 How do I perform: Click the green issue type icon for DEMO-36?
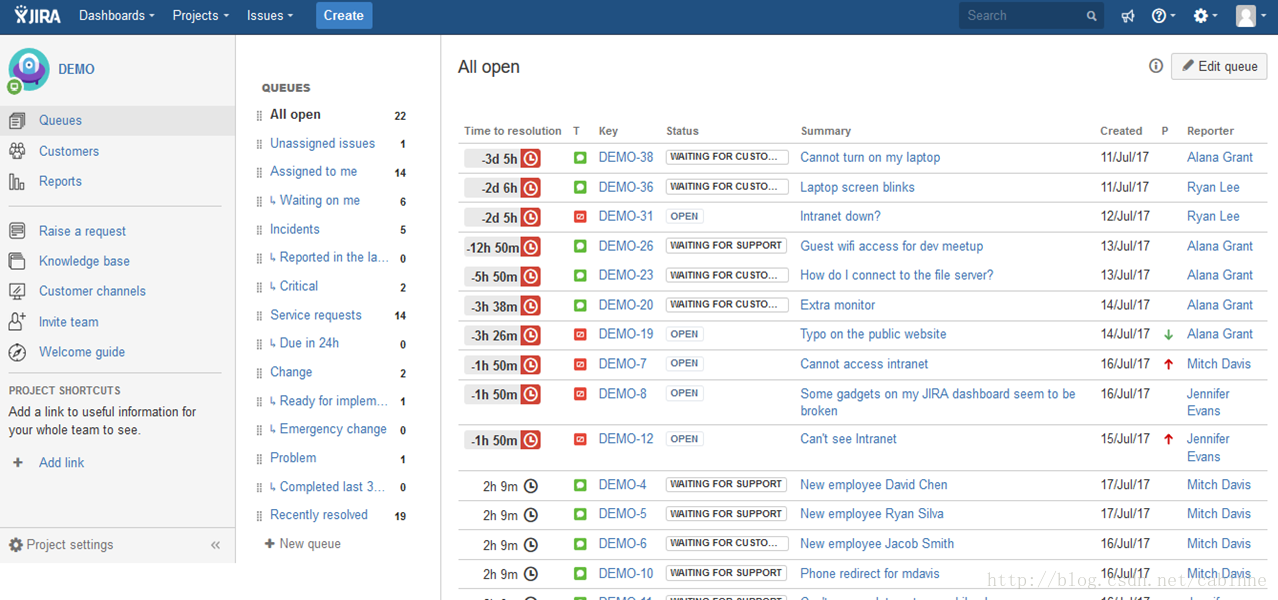click(580, 187)
